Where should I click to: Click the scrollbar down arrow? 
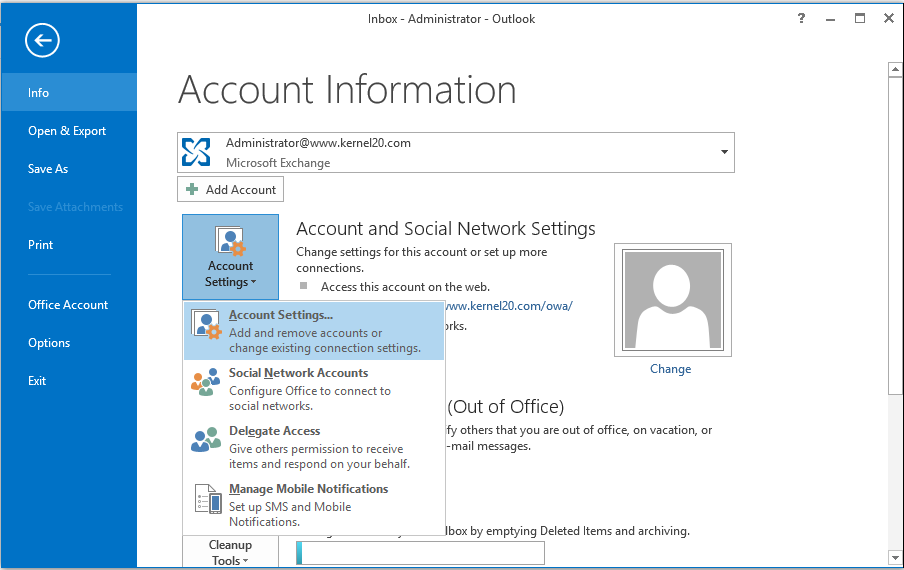click(895, 557)
